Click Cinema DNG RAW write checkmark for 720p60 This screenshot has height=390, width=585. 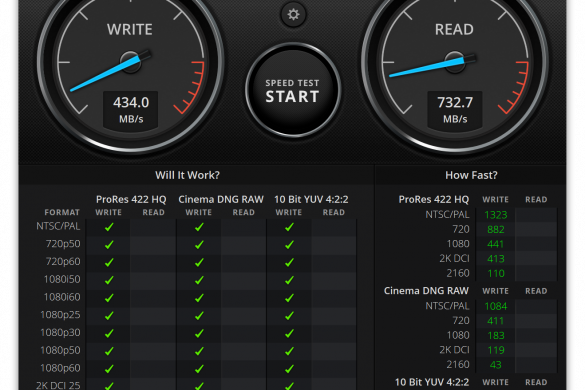(x=199, y=262)
